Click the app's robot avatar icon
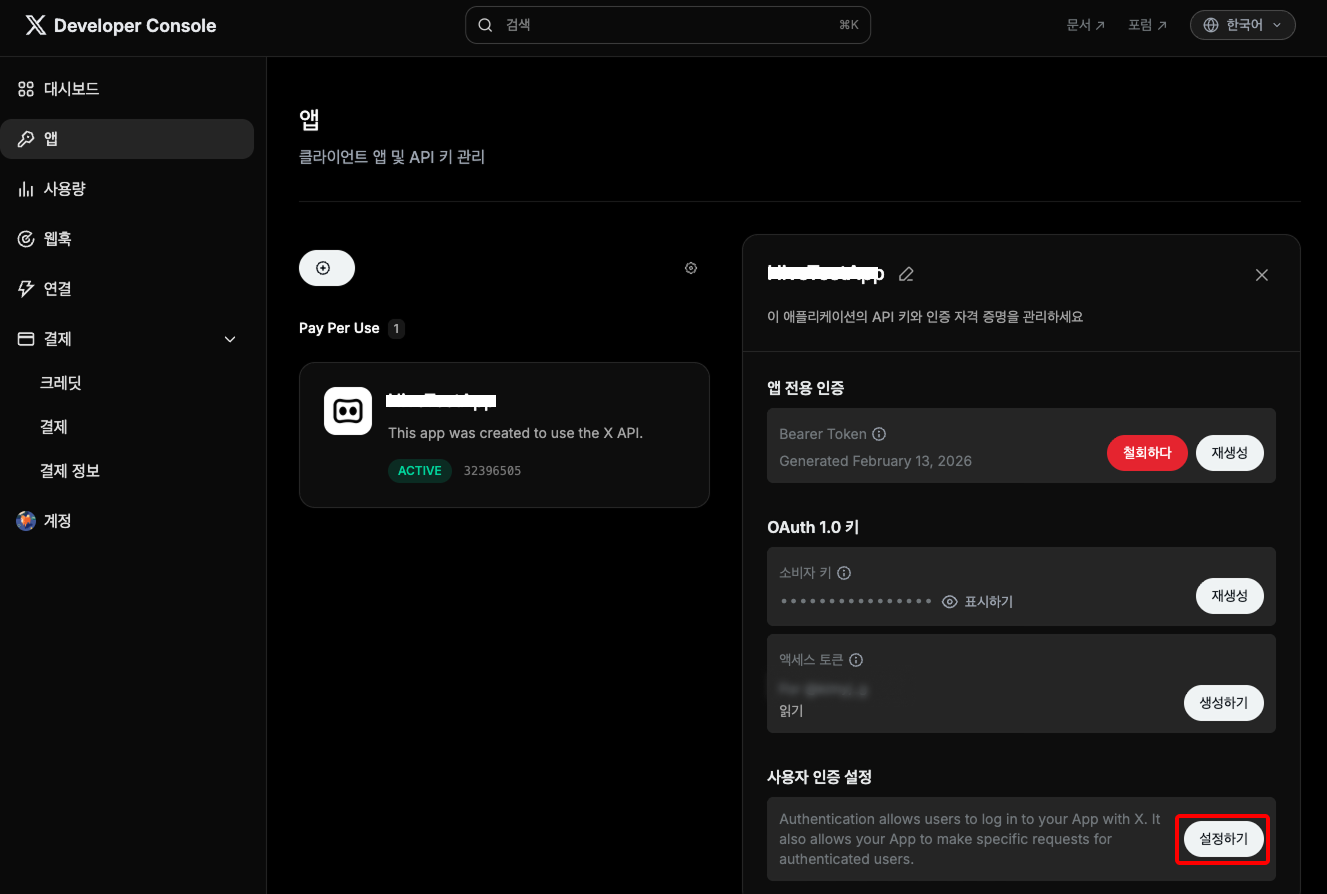Image resolution: width=1327 pixels, height=894 pixels. (348, 411)
